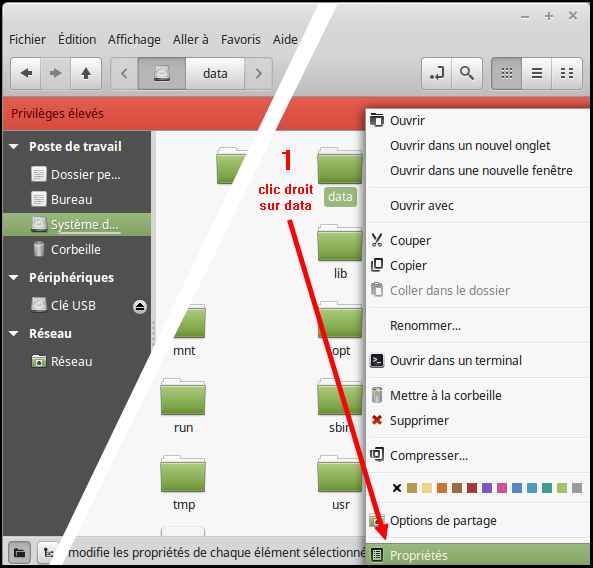Choose Couper in the context menu

[478, 241]
